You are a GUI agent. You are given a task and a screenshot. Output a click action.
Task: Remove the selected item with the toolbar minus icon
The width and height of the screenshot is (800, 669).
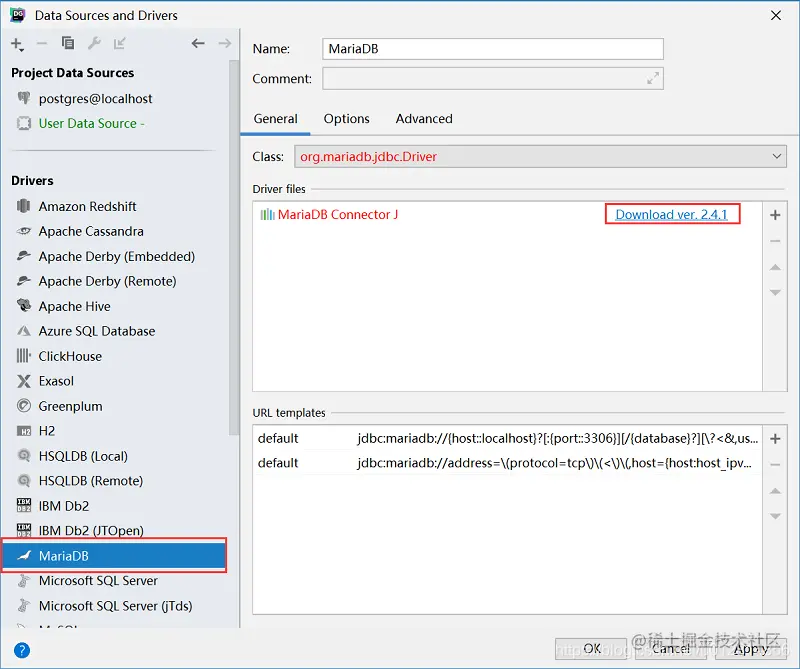coord(42,44)
